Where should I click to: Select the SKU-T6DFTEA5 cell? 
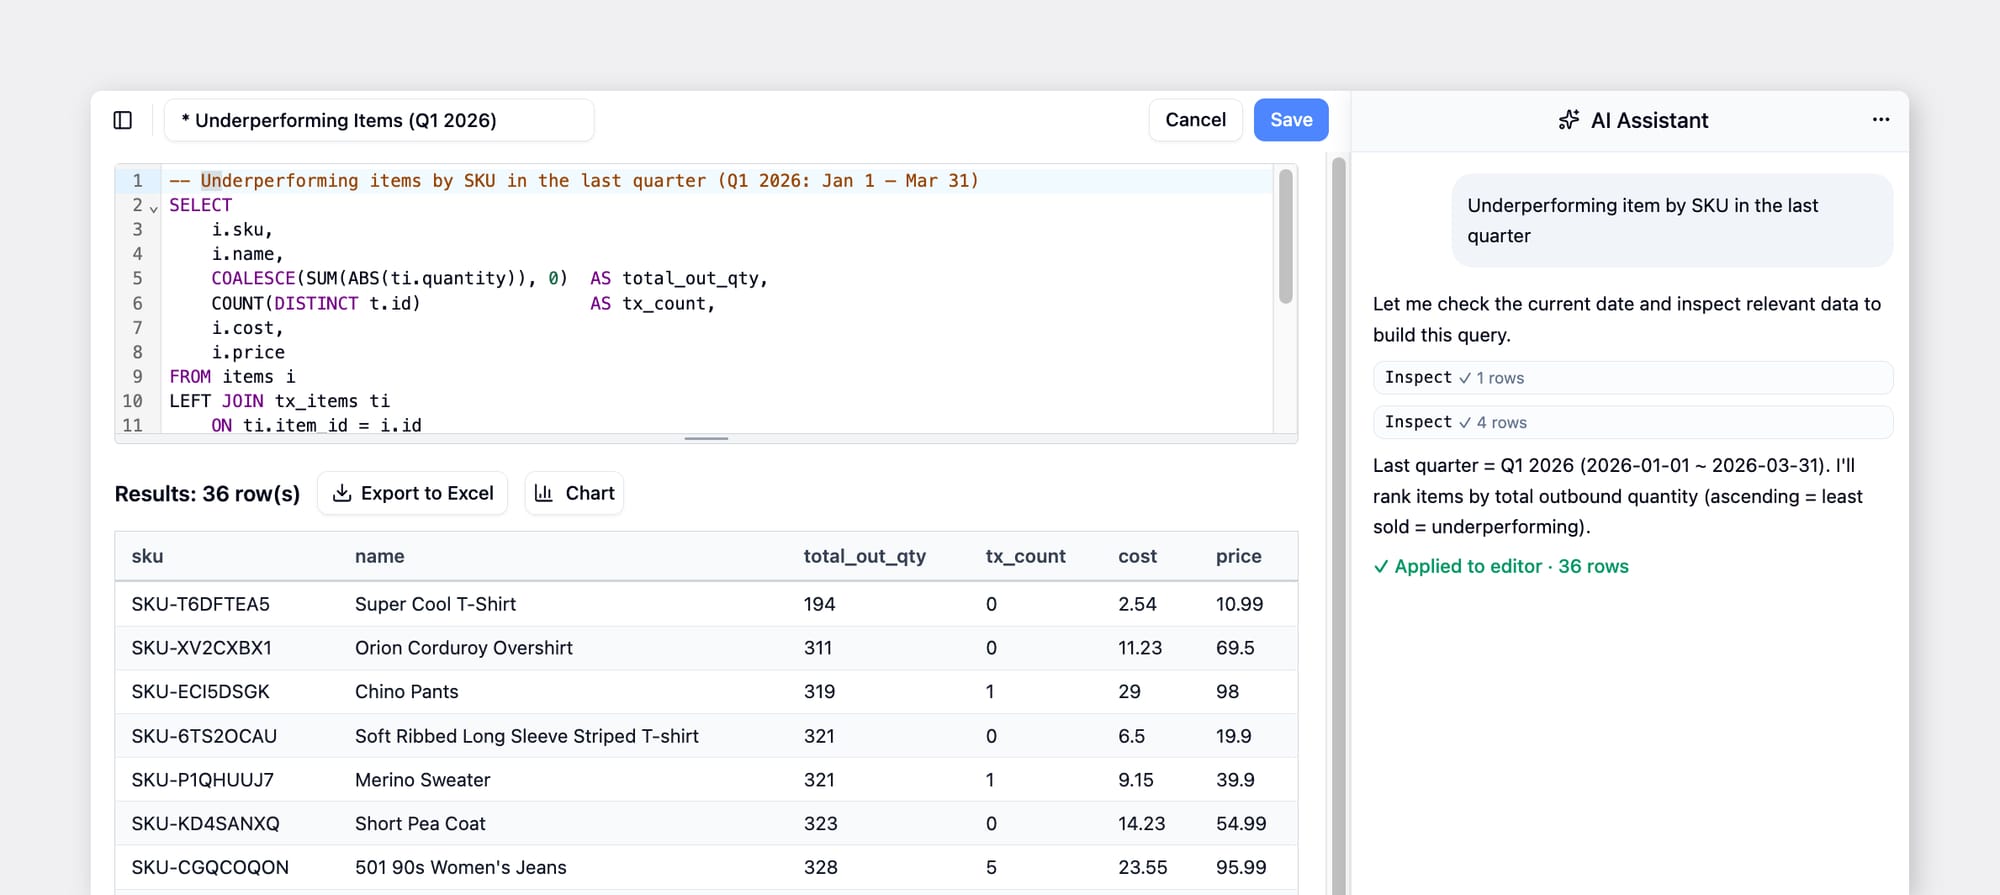(x=201, y=604)
